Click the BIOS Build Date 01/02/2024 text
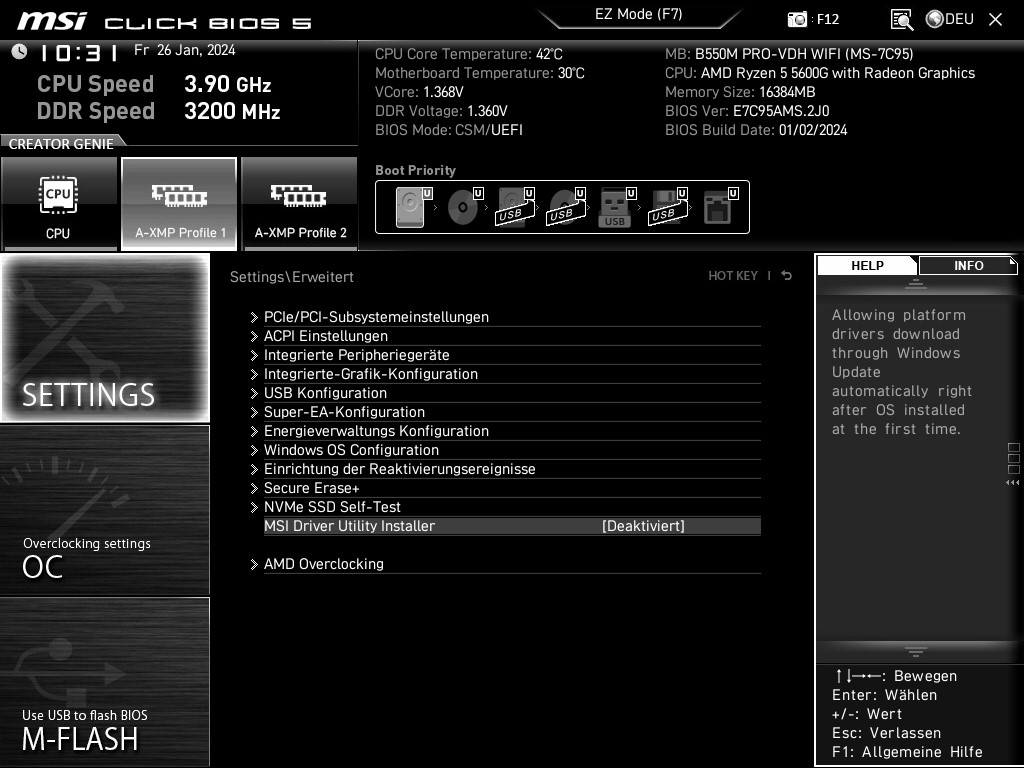Viewport: 1024px width, 768px height. click(756, 130)
